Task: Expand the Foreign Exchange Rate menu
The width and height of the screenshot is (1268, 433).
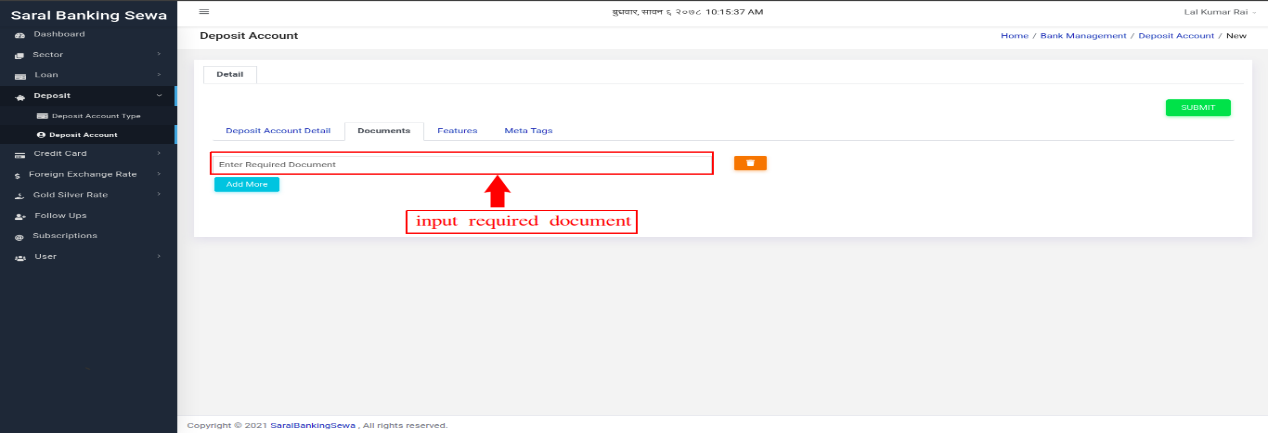Action: coord(159,174)
